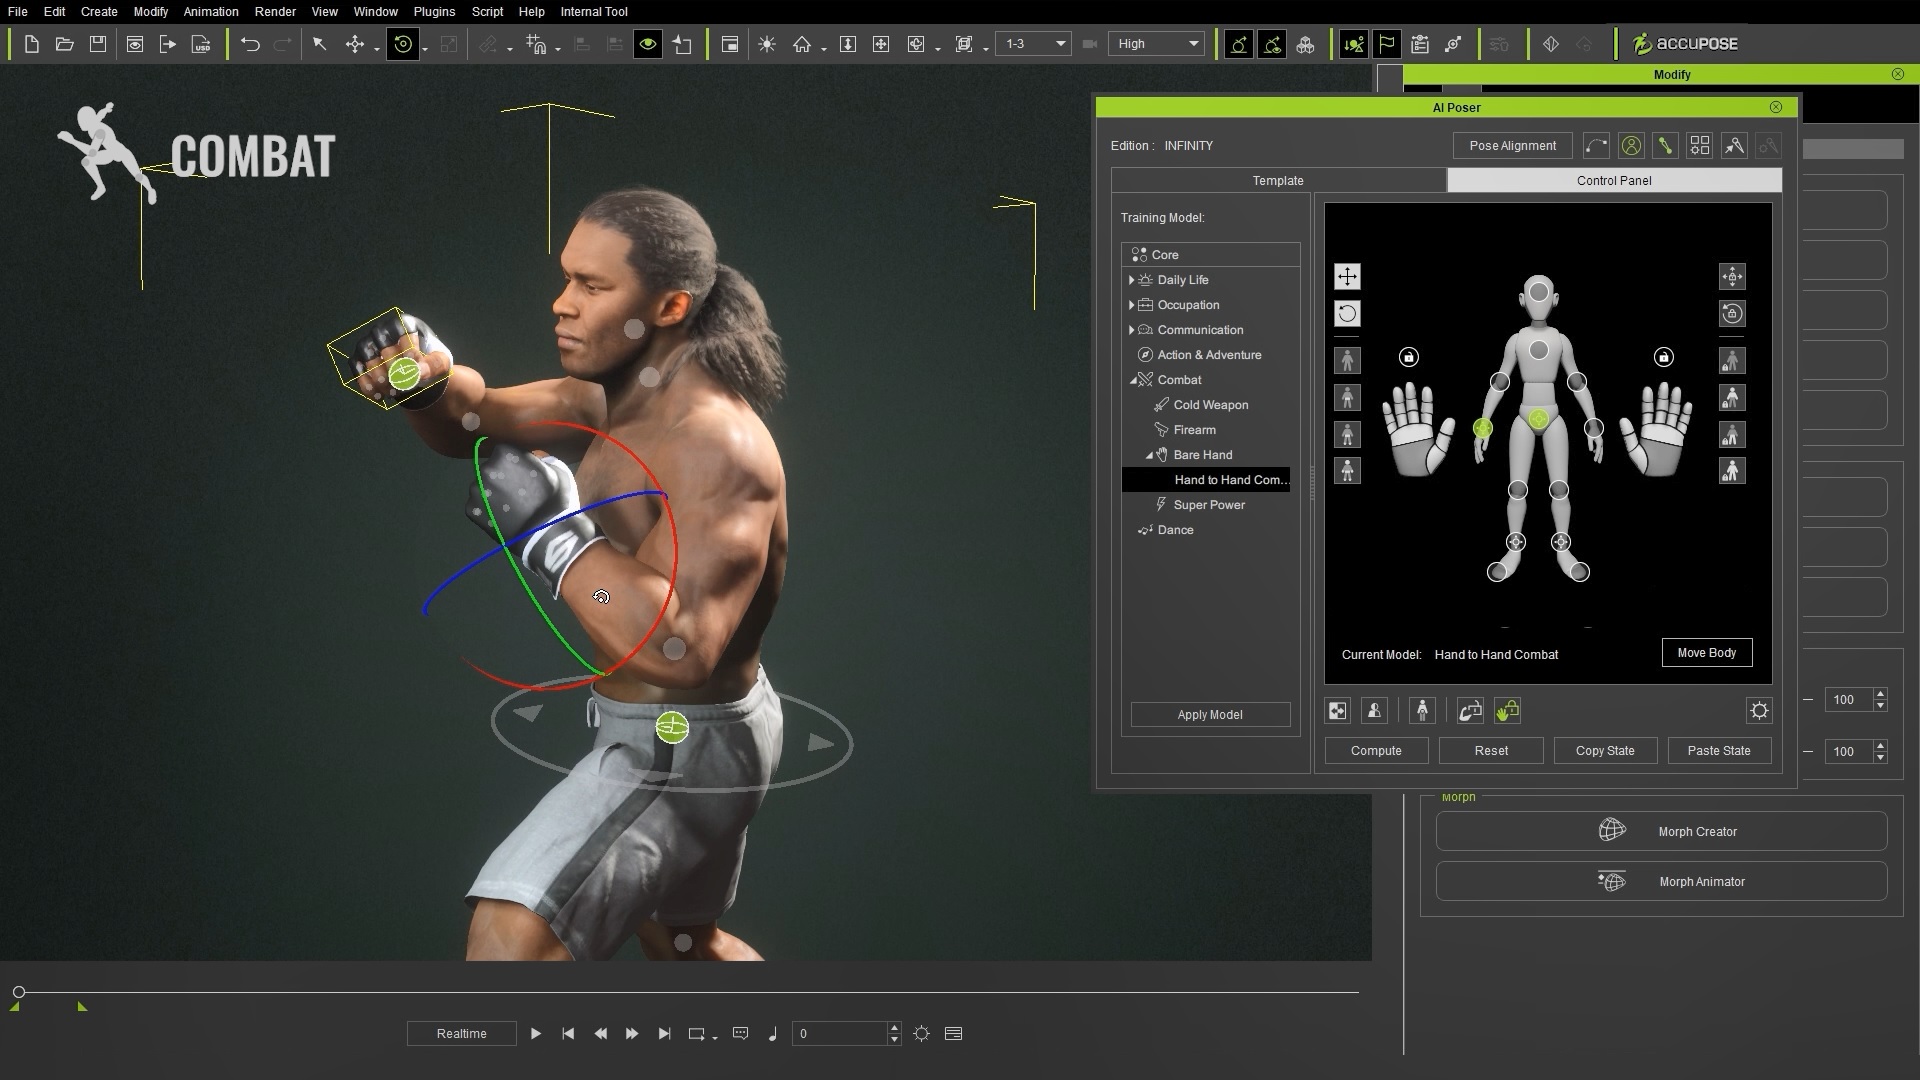Click the light sun icon in toolbar
Image resolution: width=1920 pixels, height=1080 pixels.
tap(767, 44)
